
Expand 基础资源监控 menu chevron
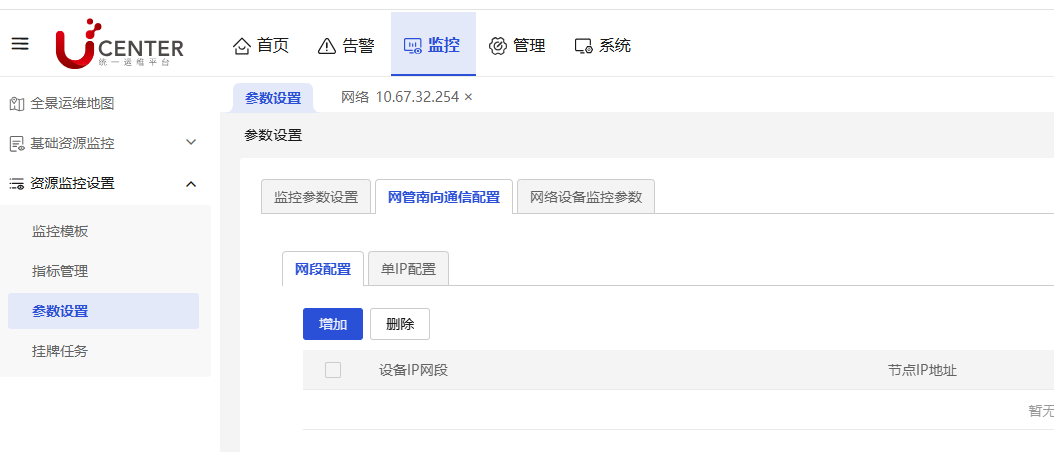click(191, 143)
